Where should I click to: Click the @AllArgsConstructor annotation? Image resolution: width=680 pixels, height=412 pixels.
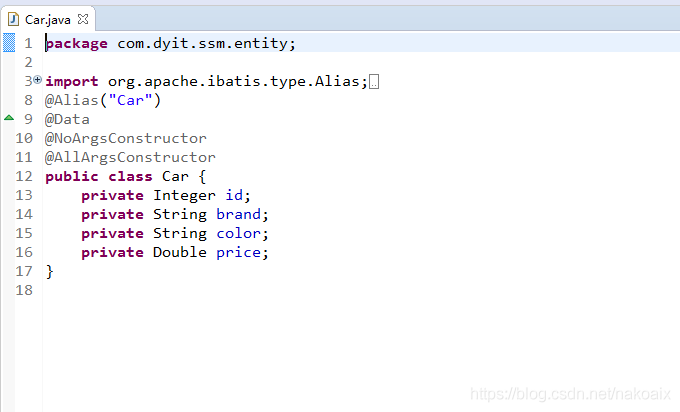pos(130,157)
